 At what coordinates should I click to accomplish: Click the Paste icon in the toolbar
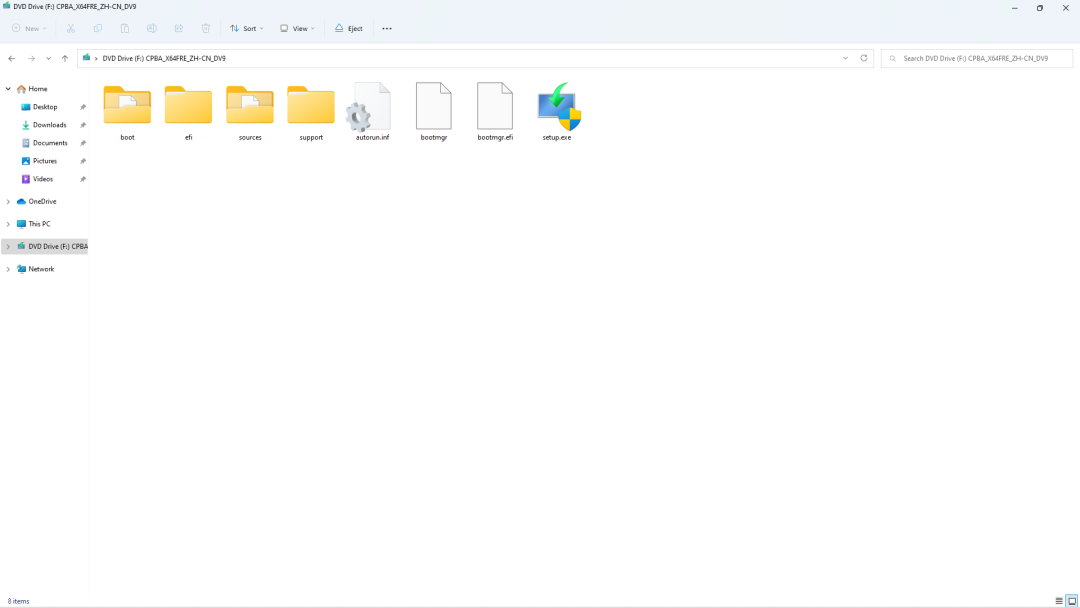click(x=124, y=28)
